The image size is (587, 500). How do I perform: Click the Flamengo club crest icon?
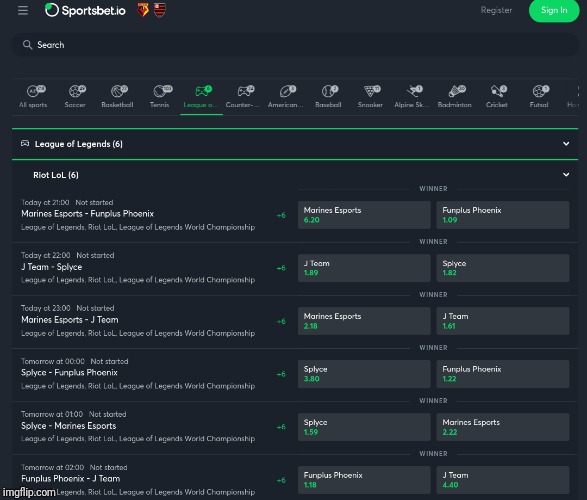click(160, 10)
